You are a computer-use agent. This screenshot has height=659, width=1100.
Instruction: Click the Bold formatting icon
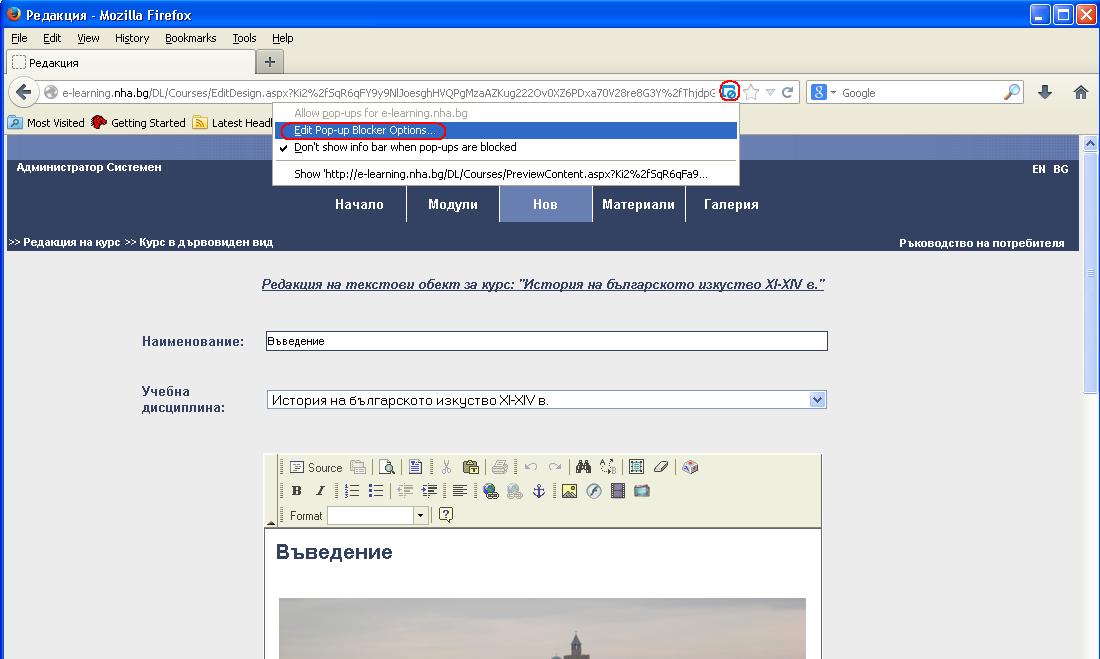[297, 491]
